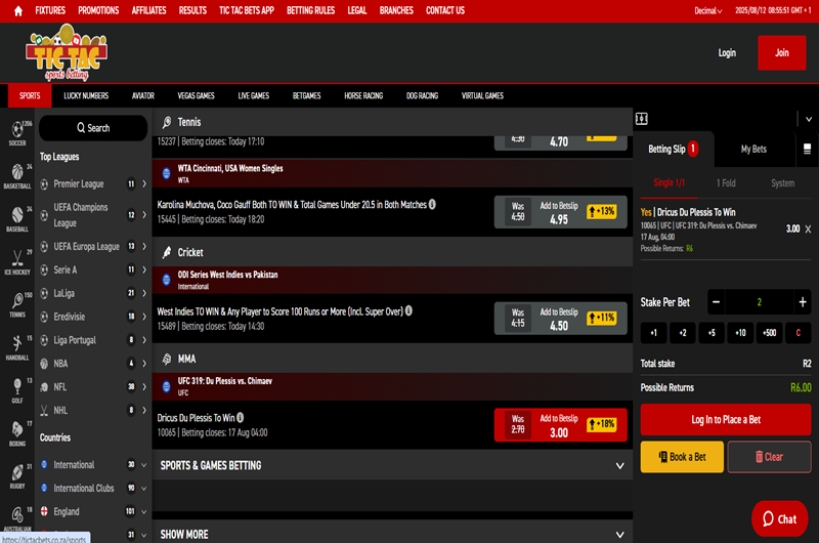The width and height of the screenshot is (819, 543).
Task: Open the Decimal odds format dropdown
Action: tap(708, 11)
